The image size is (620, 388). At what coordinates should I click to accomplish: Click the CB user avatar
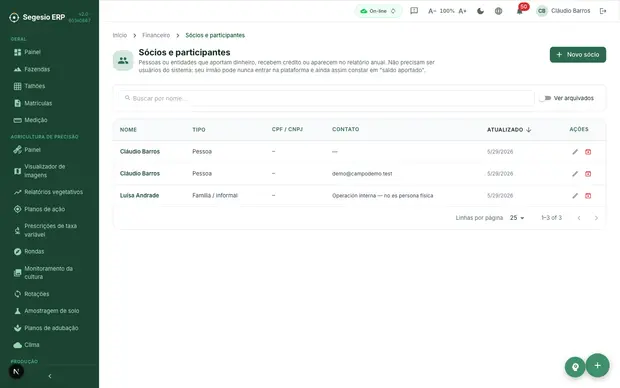point(542,11)
